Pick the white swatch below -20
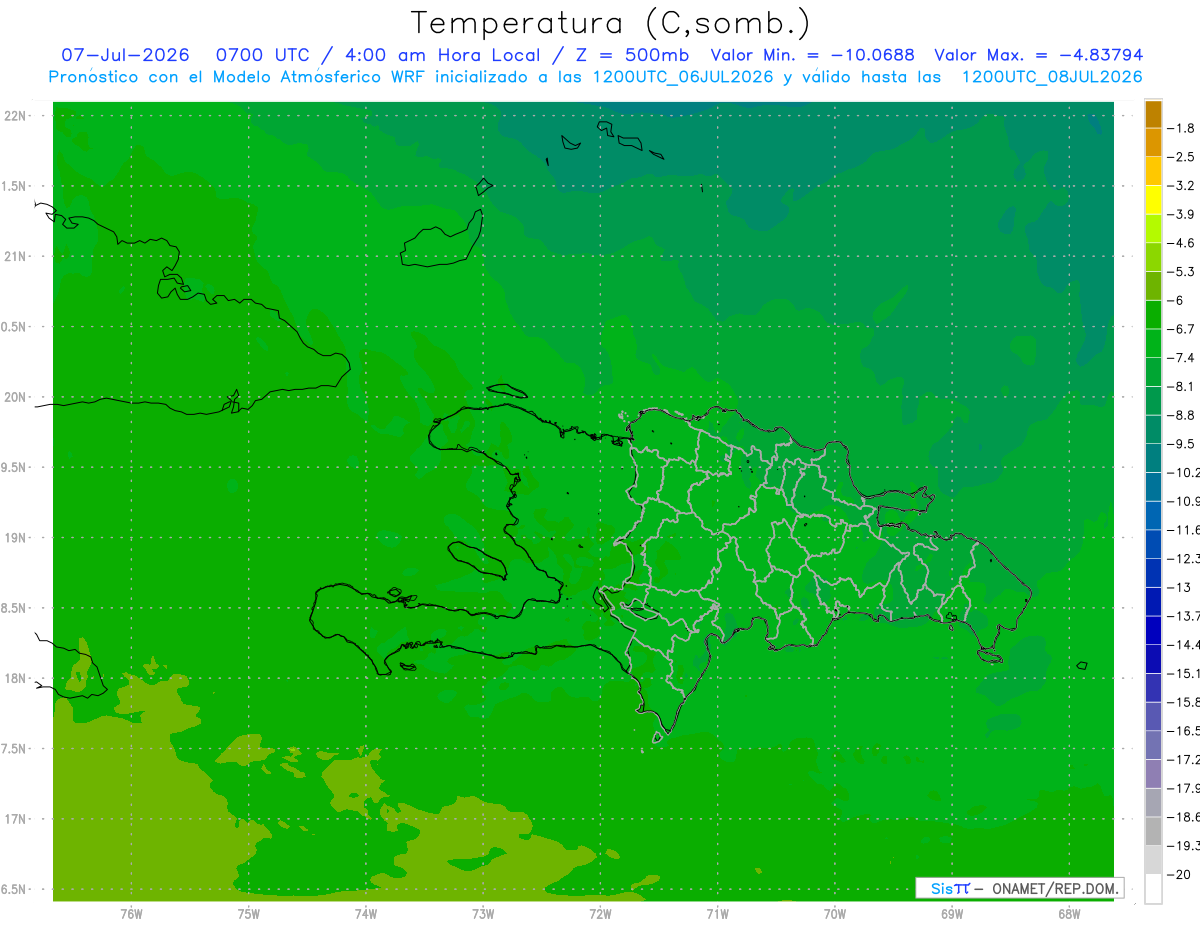The image size is (1200, 927). pyautogui.click(x=1153, y=888)
